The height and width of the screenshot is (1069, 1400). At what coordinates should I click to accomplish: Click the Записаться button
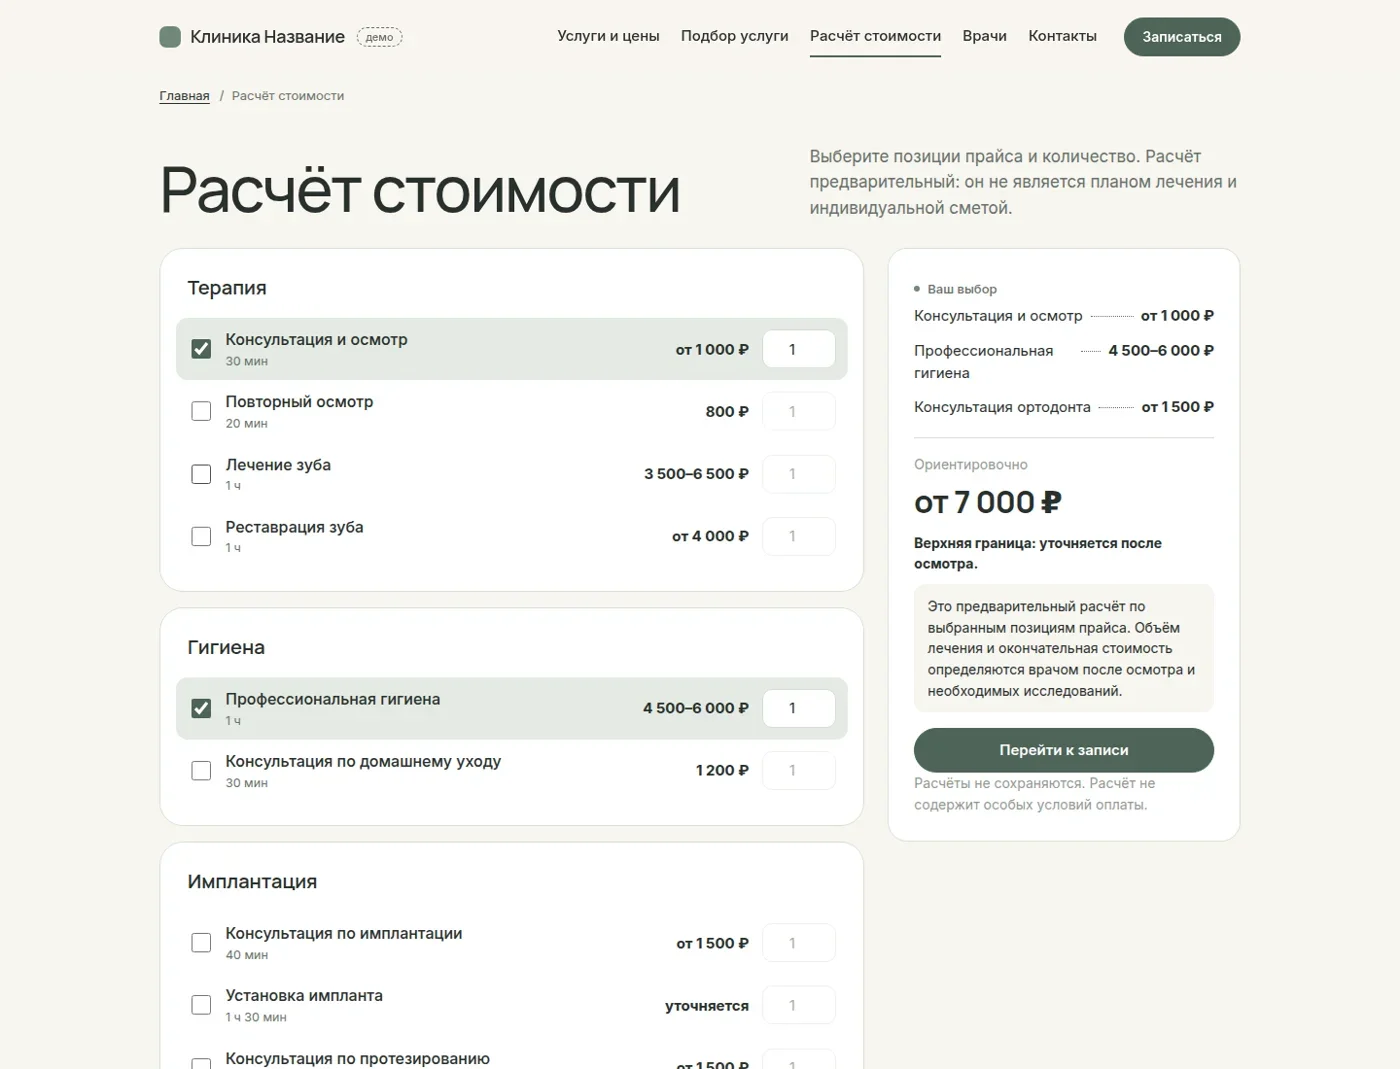(1182, 37)
